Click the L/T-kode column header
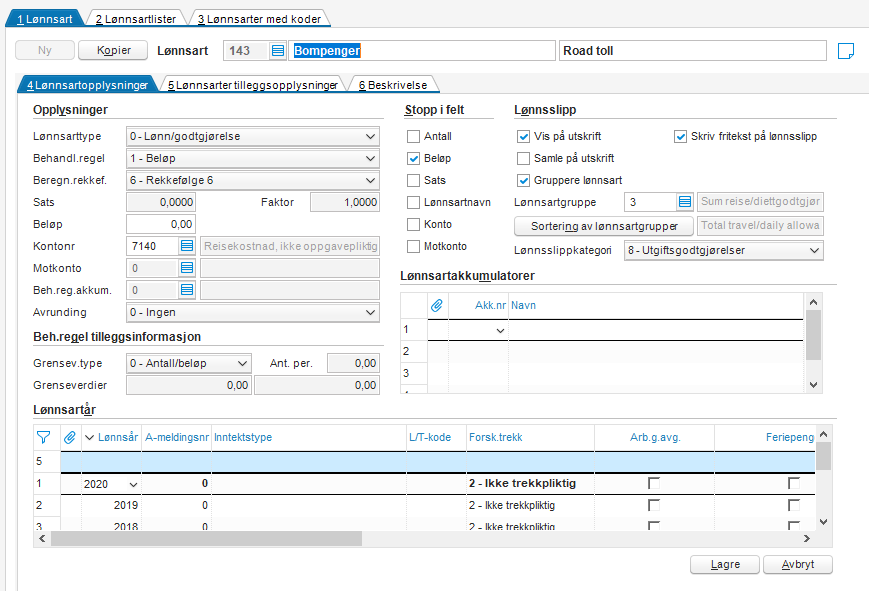This screenshot has width=869, height=591. point(436,437)
